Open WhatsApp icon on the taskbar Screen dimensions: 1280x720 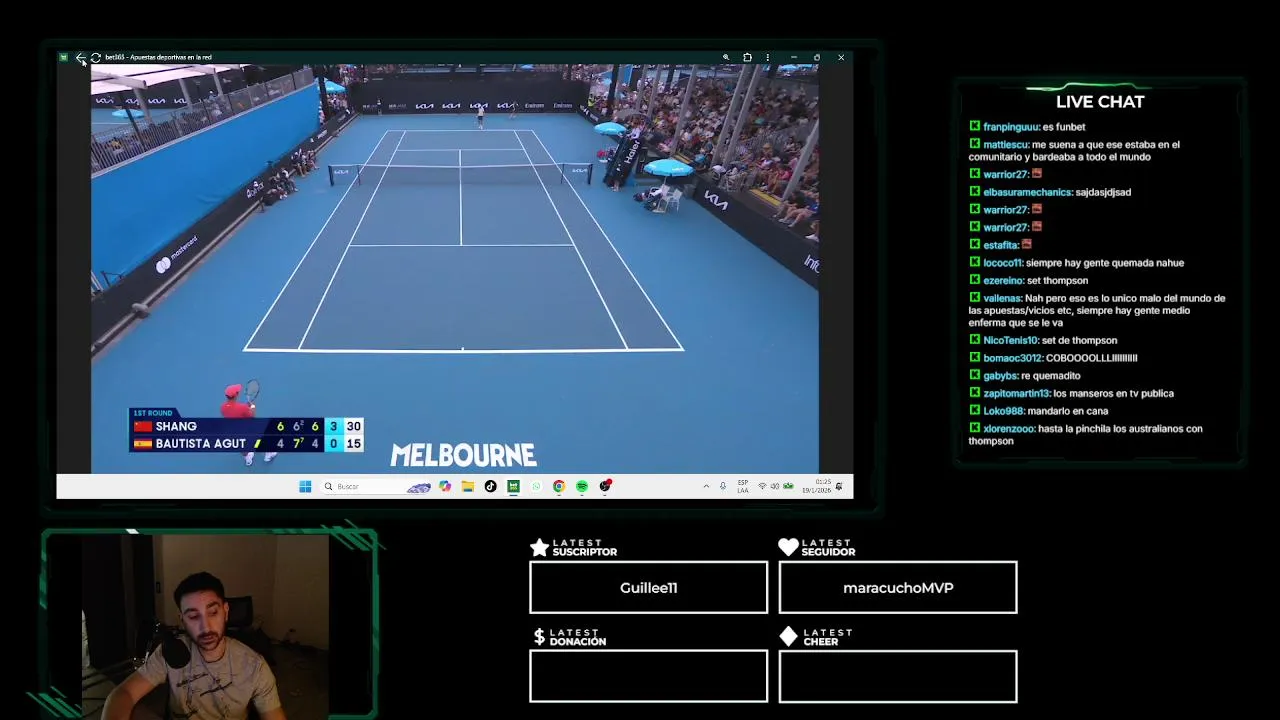tap(536, 487)
